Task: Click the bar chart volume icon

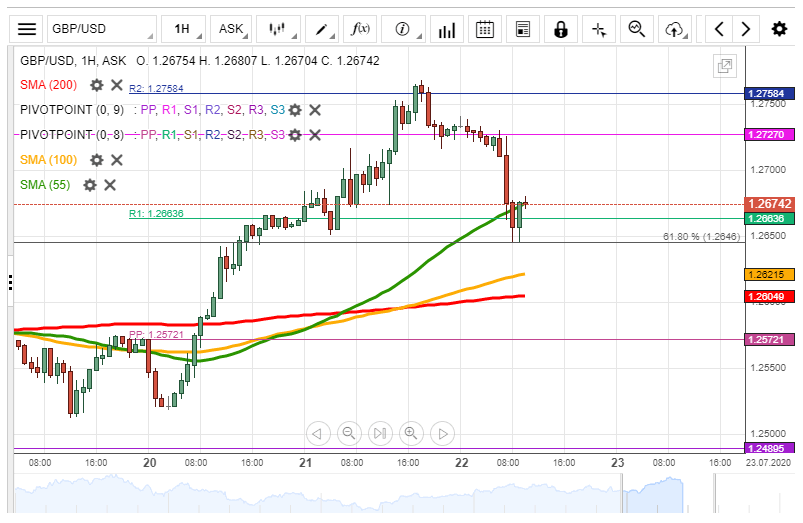Action: click(x=447, y=29)
